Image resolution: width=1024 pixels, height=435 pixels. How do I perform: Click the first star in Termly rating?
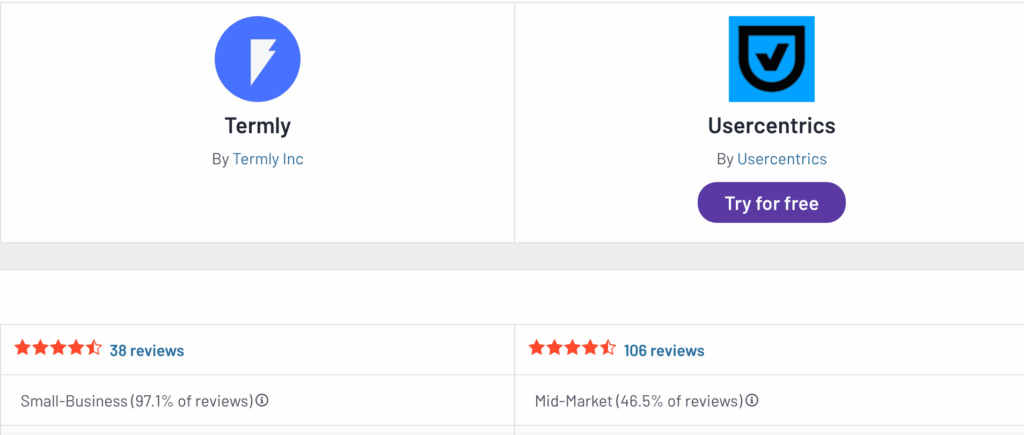22,347
